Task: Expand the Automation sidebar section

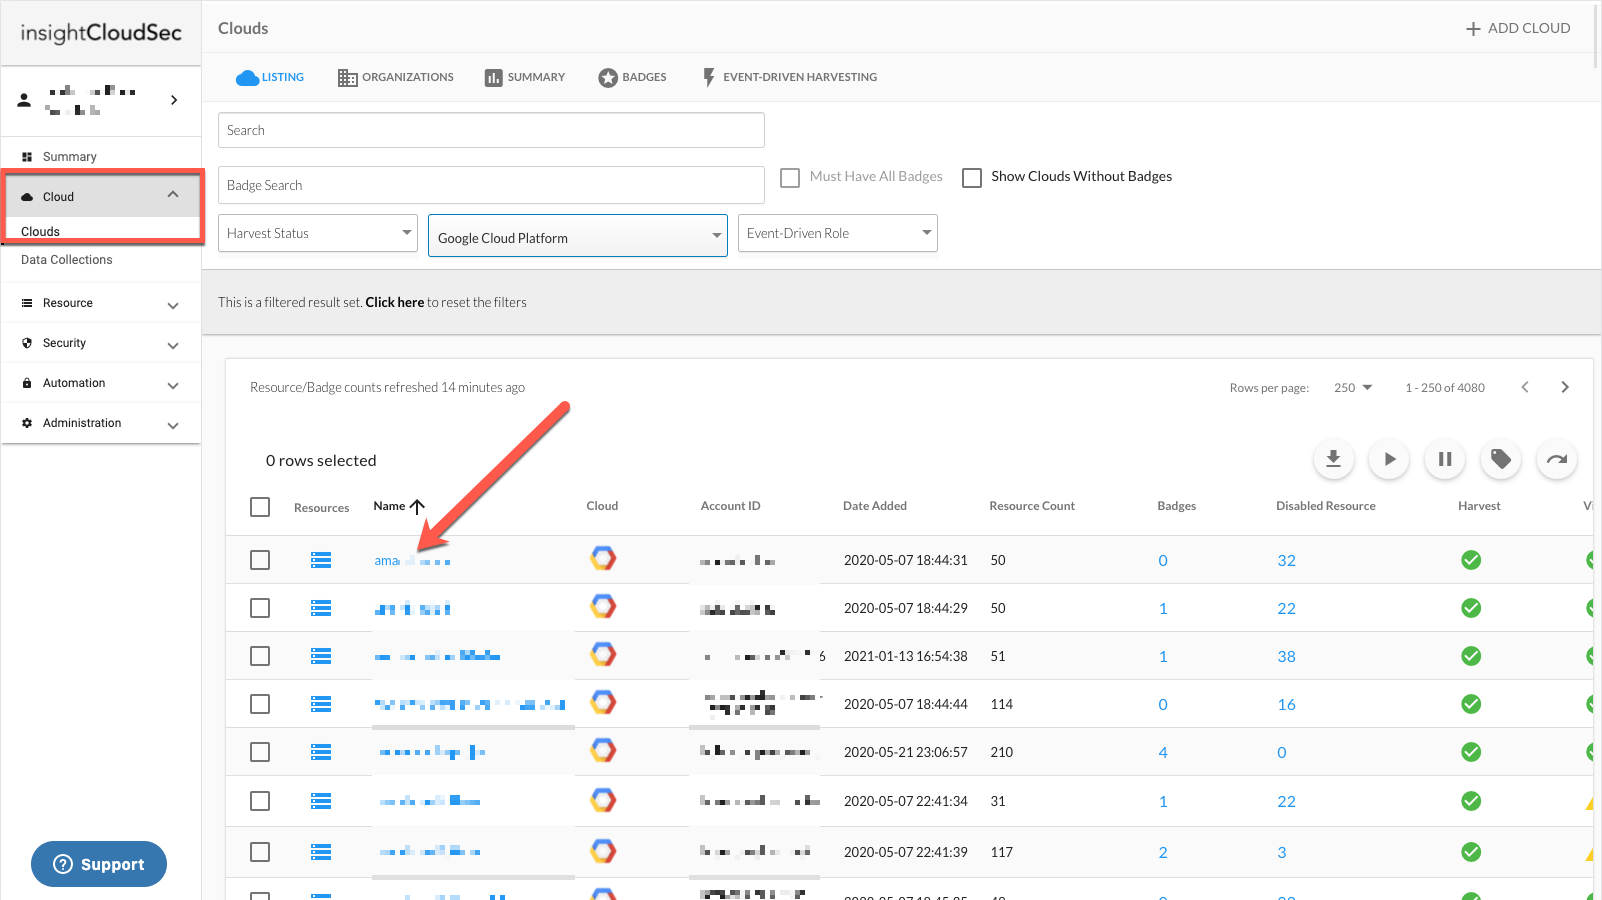Action: click(x=173, y=385)
